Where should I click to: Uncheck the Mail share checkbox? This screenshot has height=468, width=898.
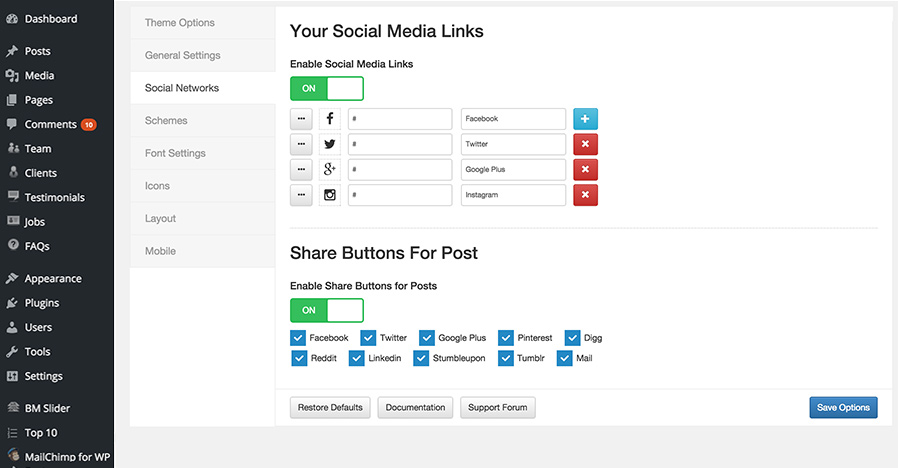click(x=565, y=359)
